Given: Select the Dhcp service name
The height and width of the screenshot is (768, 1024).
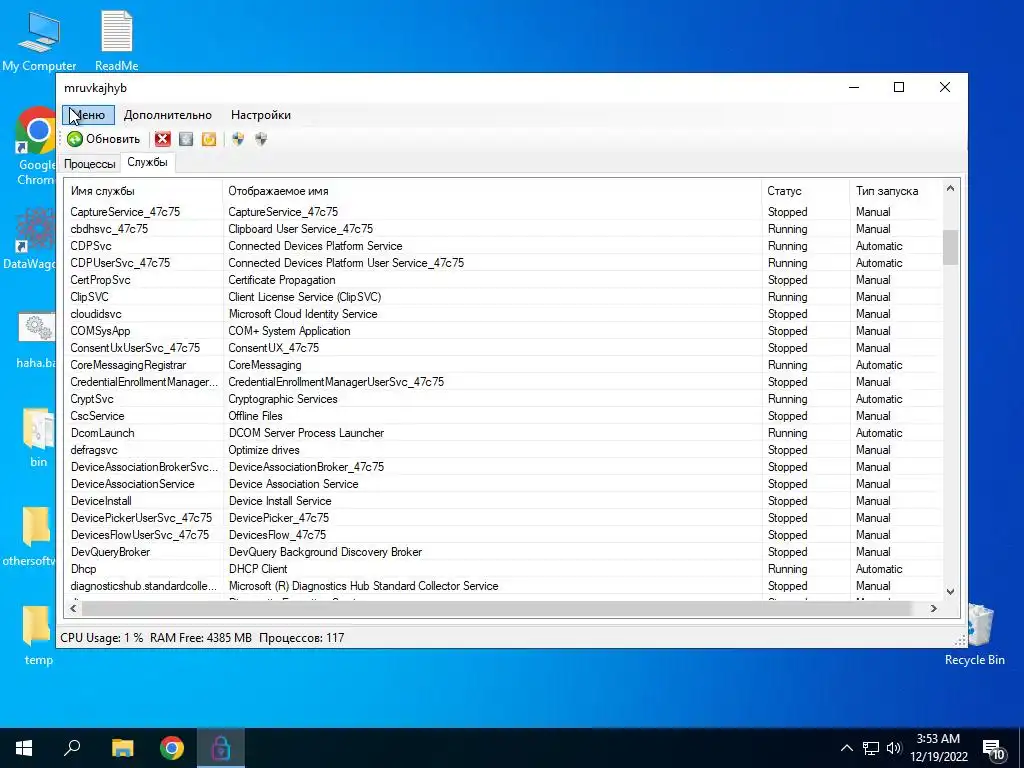Looking at the screenshot, I should coord(84,568).
